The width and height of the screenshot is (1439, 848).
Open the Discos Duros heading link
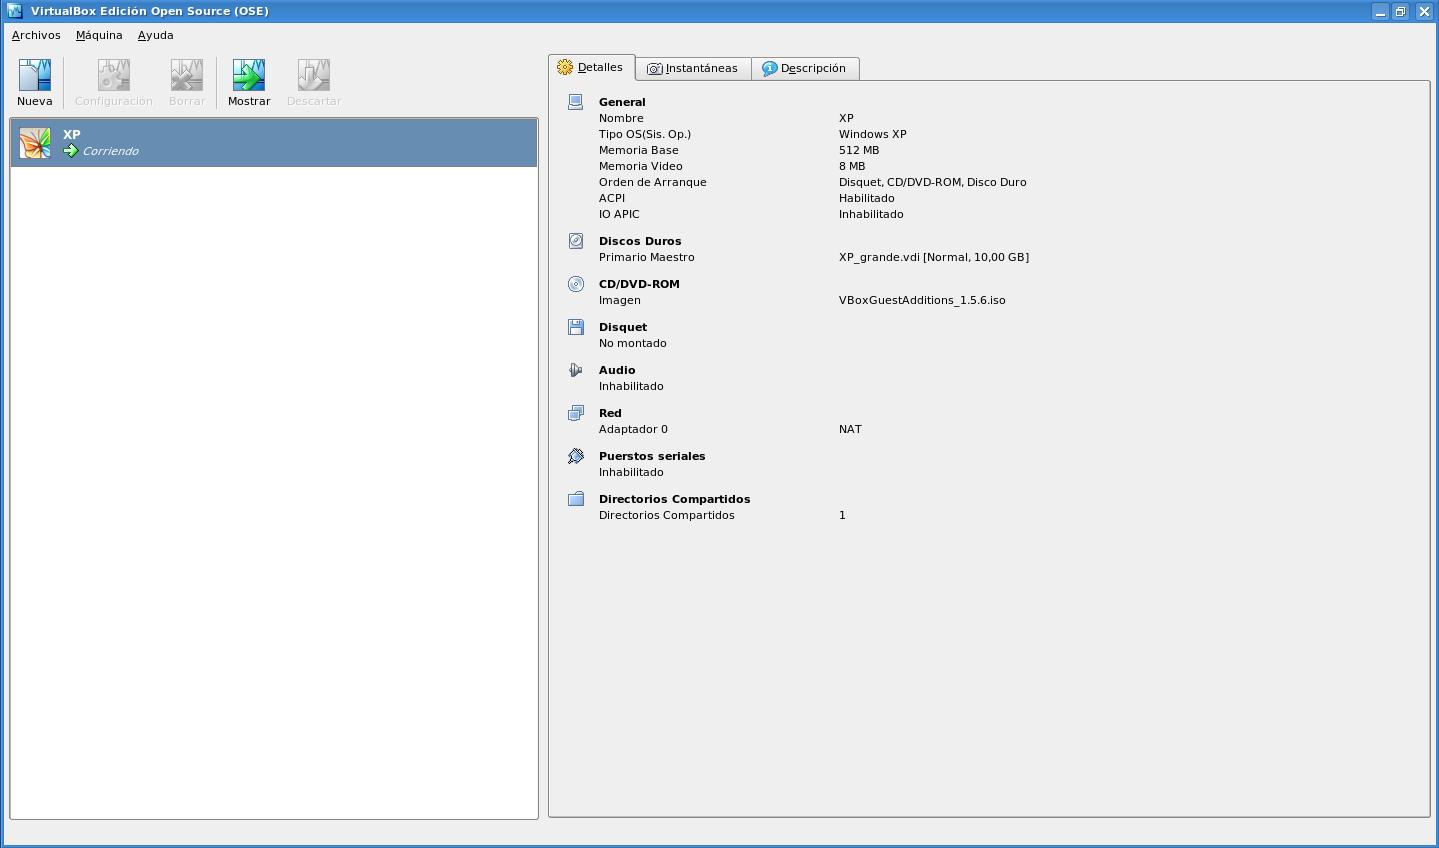(640, 241)
